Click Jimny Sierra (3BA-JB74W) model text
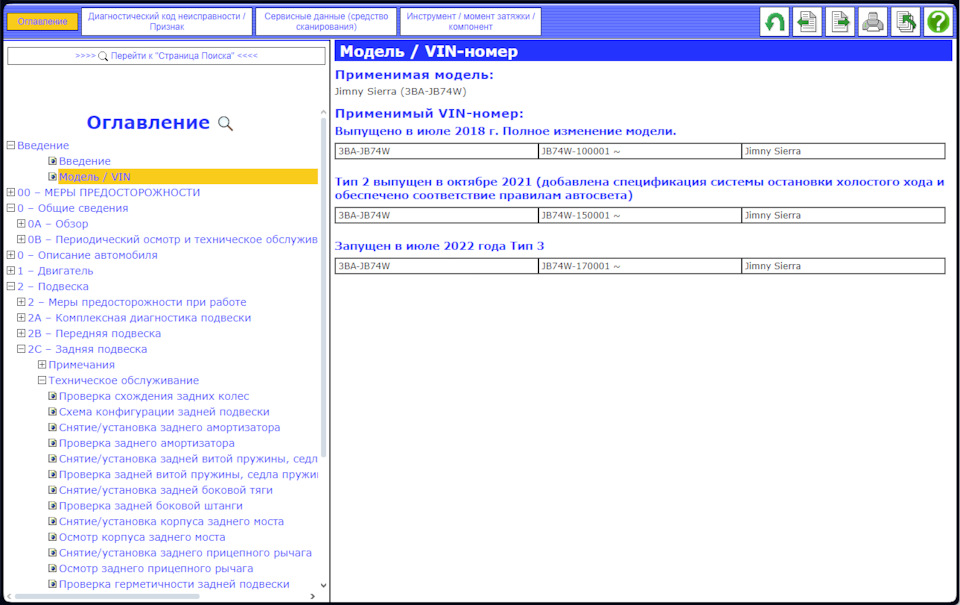 pos(400,91)
